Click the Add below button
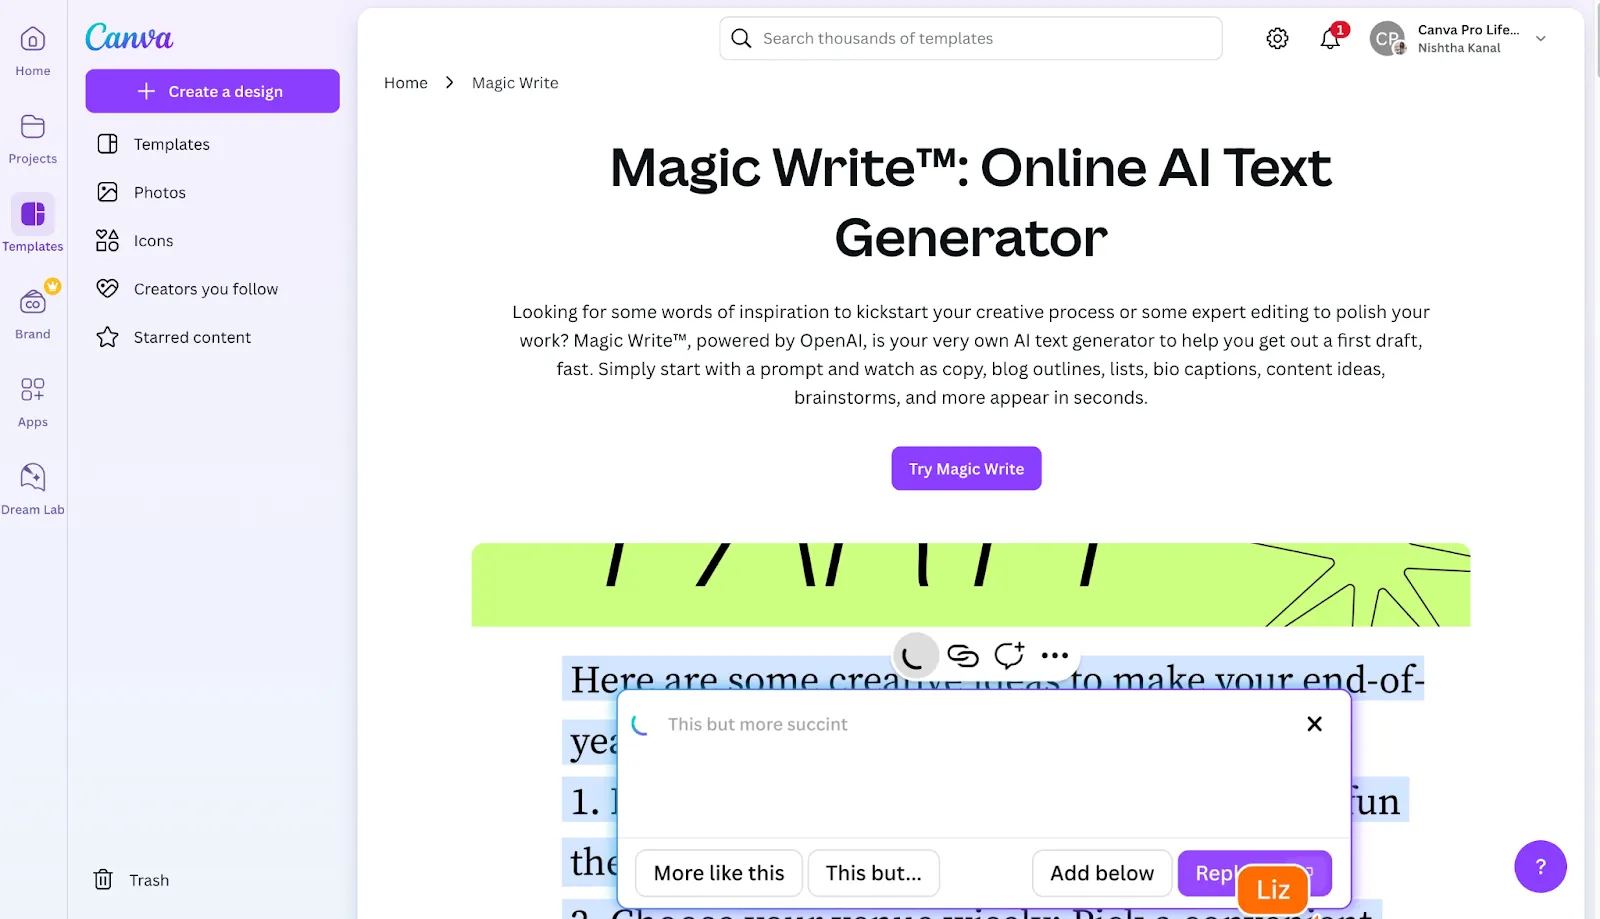 (x=1102, y=873)
